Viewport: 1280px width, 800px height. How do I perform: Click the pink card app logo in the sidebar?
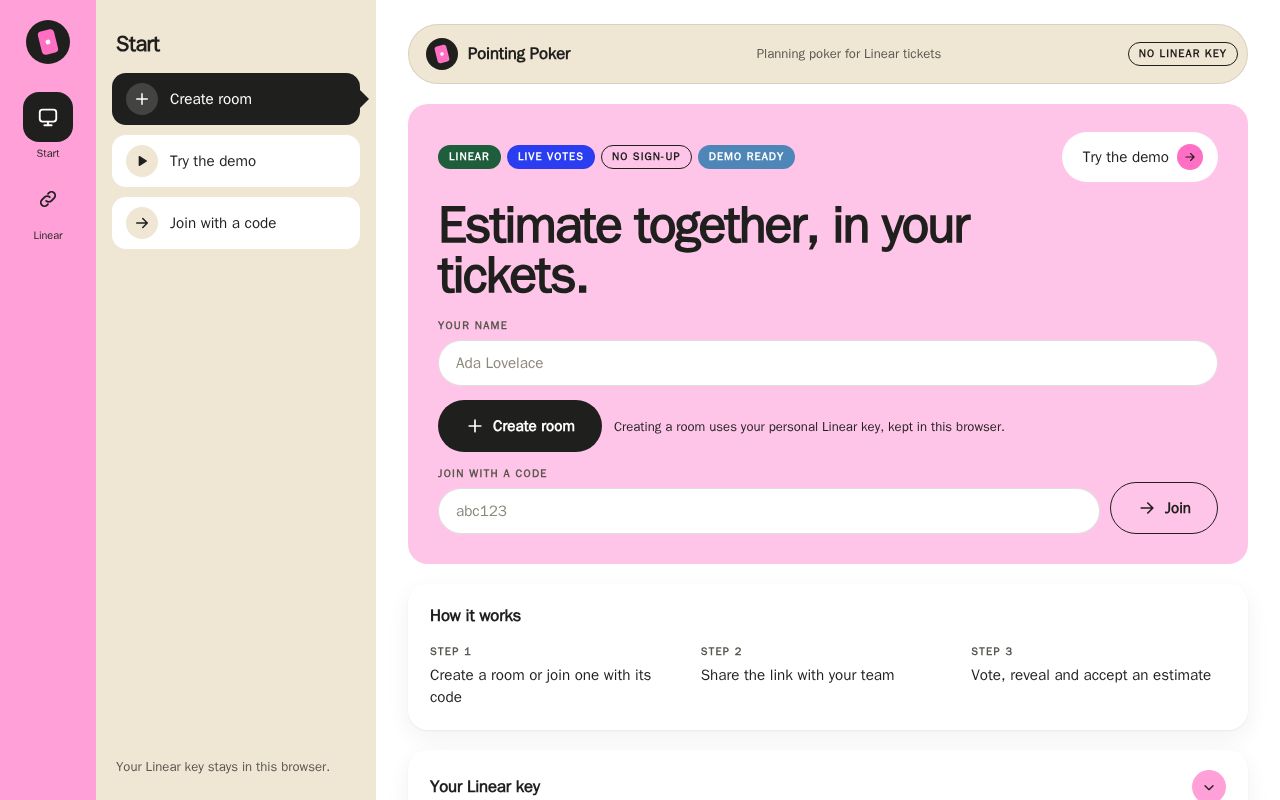coord(48,42)
